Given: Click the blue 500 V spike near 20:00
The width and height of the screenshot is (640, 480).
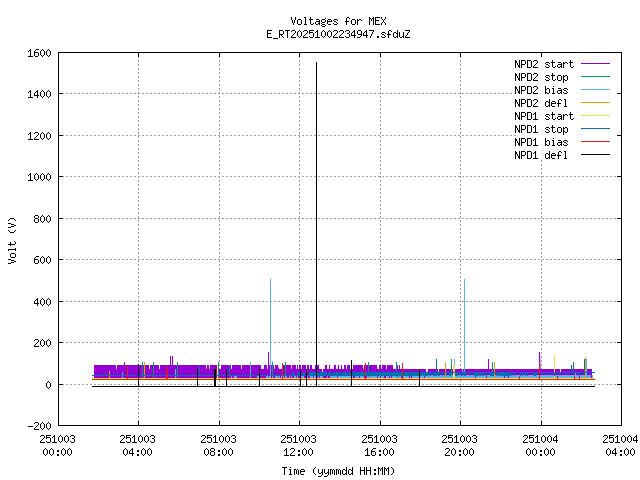Looking at the screenshot, I should (x=464, y=281).
